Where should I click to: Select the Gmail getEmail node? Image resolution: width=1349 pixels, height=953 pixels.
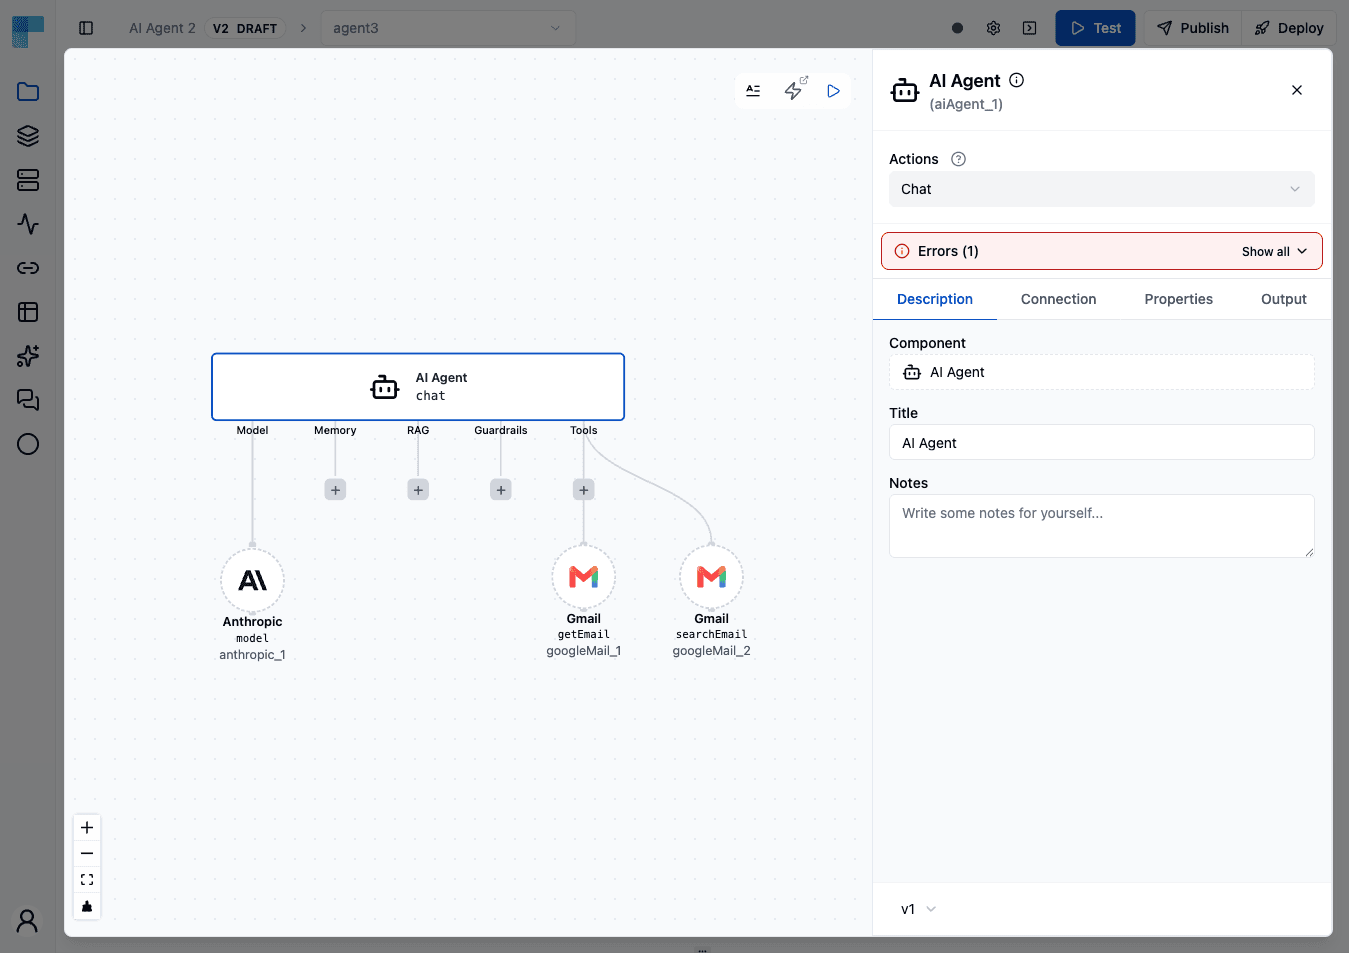[584, 577]
